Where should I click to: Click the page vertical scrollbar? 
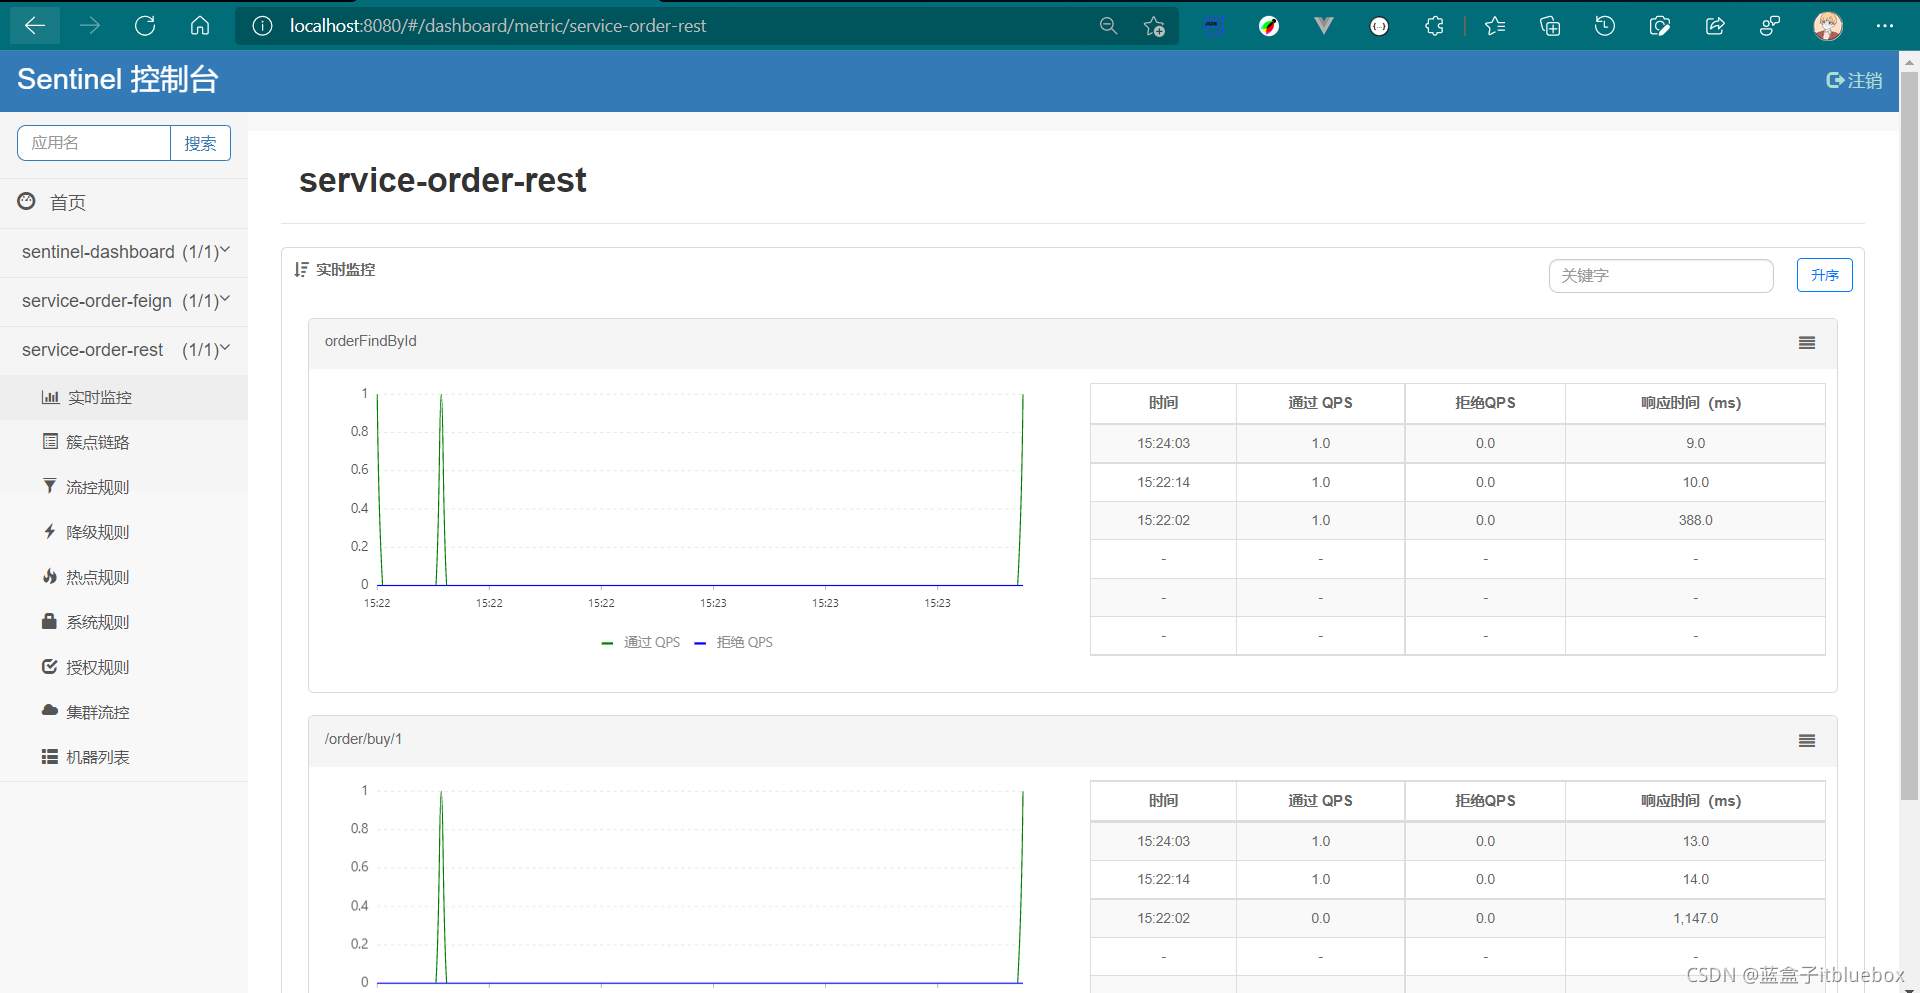coord(1909,435)
